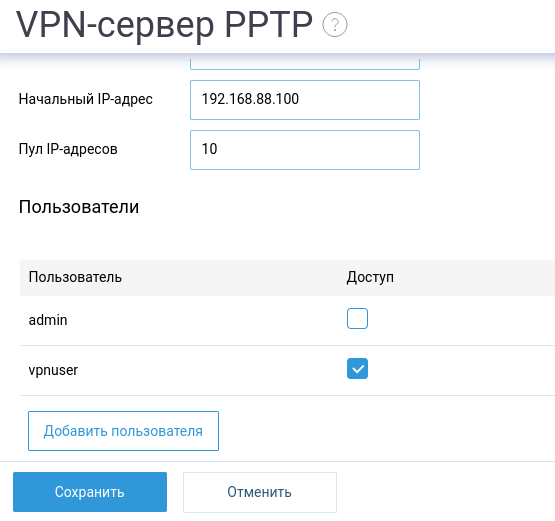Select the vpnuser row name
This screenshot has width=555, height=521.
point(53,370)
